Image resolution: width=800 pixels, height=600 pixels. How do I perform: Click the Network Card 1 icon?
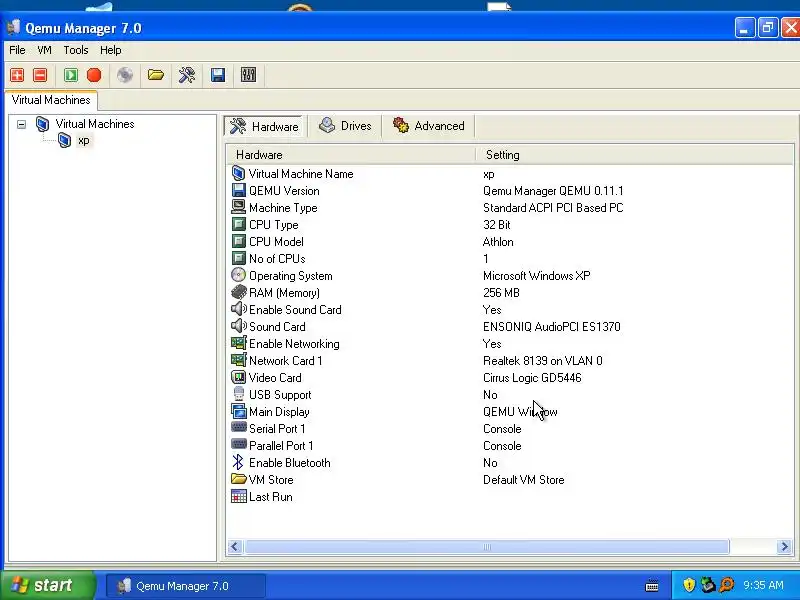coord(238,360)
